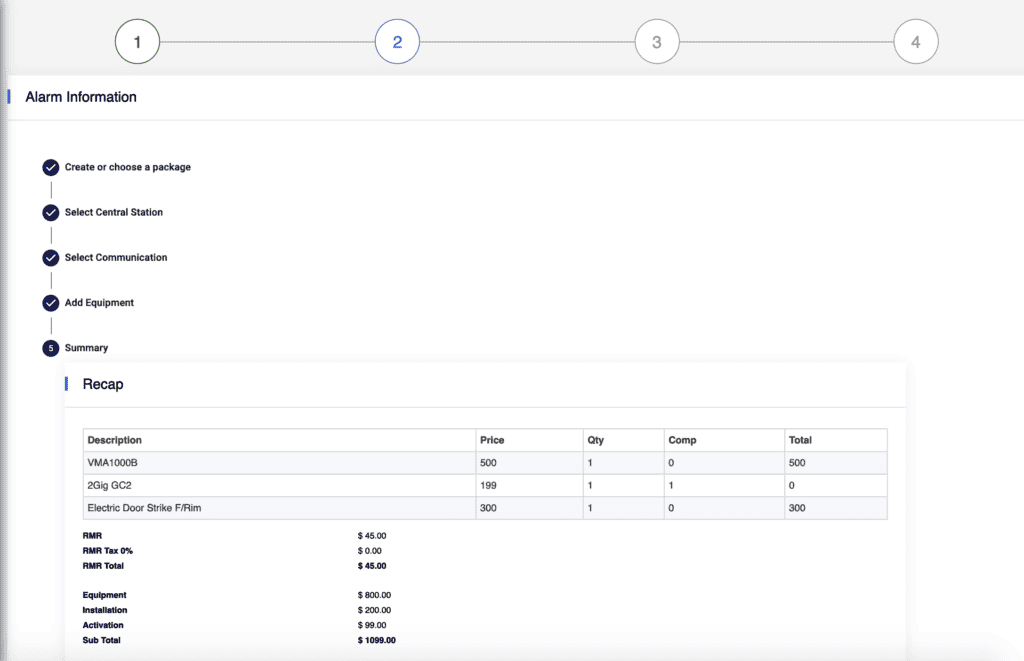Click the RMR Tax amount '$ 0.00'

[x=370, y=551]
